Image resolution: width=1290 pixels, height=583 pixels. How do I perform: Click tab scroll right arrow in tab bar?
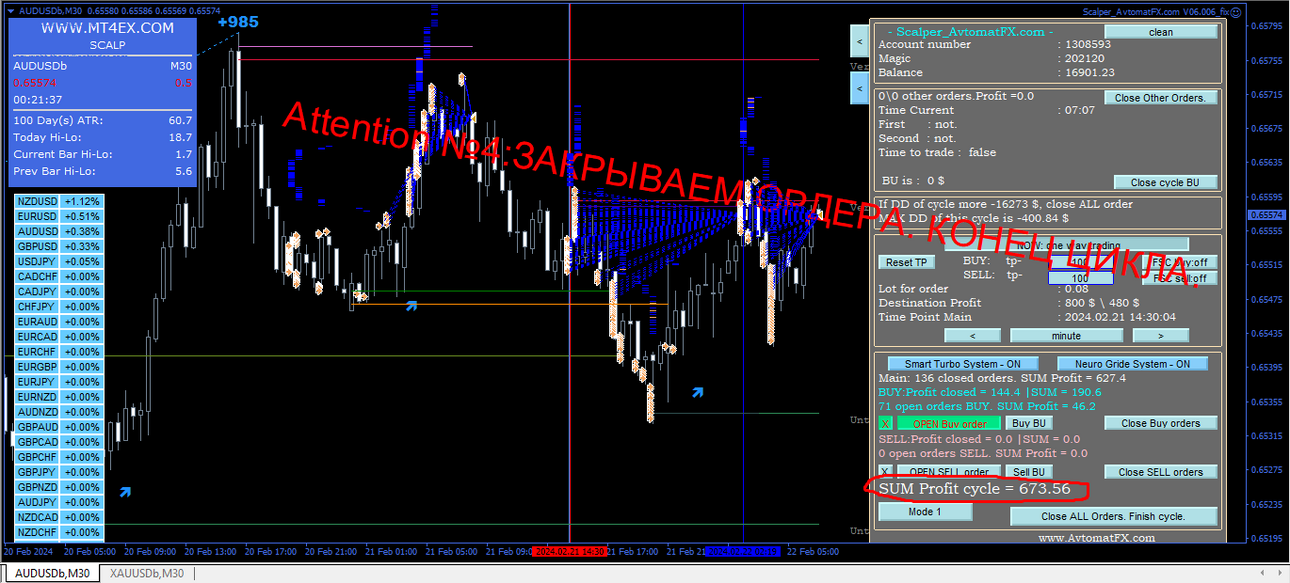click(x=1278, y=573)
